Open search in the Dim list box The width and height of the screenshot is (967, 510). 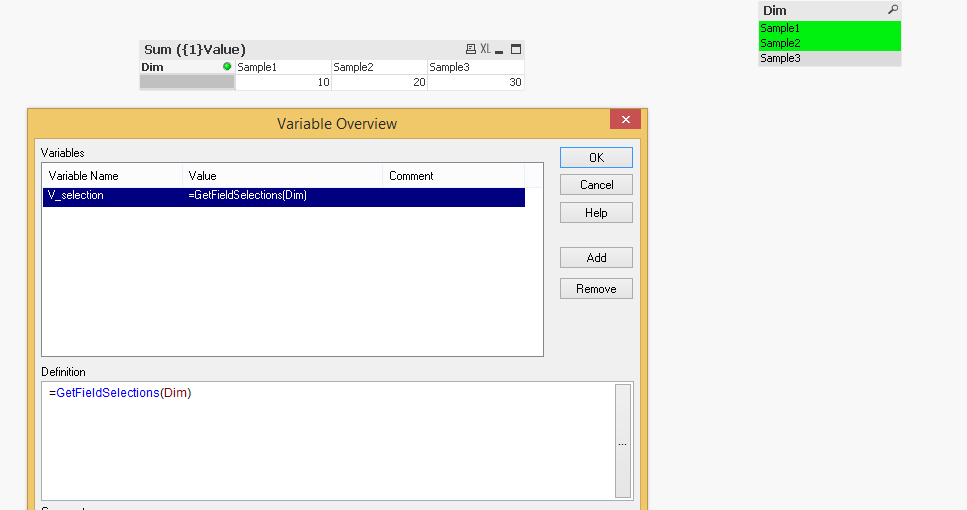point(892,10)
